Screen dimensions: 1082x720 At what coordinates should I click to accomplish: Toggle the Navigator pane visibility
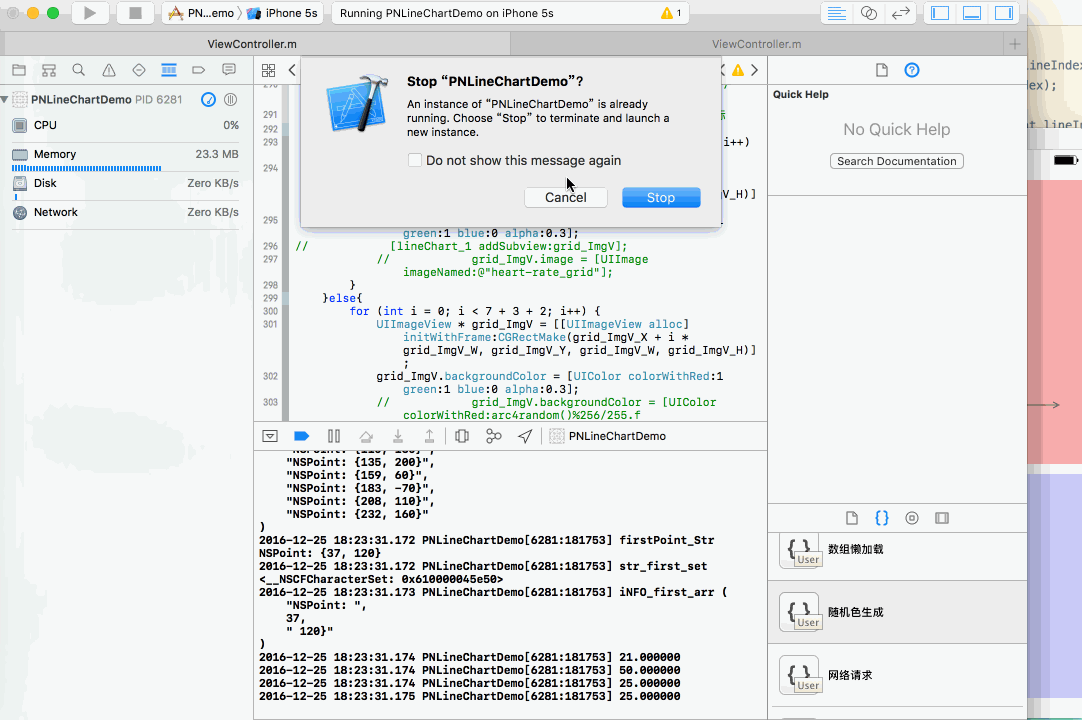tap(940, 13)
